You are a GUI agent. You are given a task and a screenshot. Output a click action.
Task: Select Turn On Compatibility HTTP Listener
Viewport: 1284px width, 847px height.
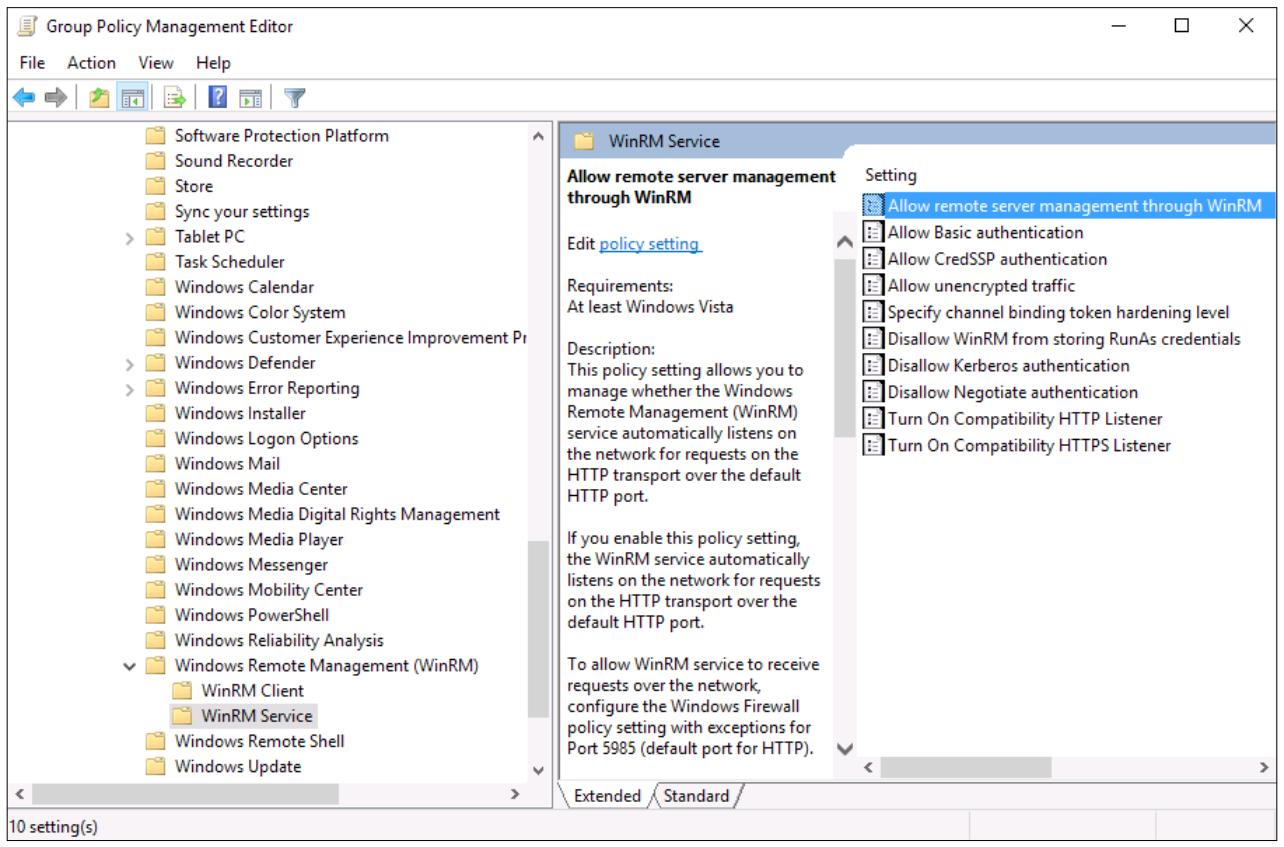pos(1025,419)
